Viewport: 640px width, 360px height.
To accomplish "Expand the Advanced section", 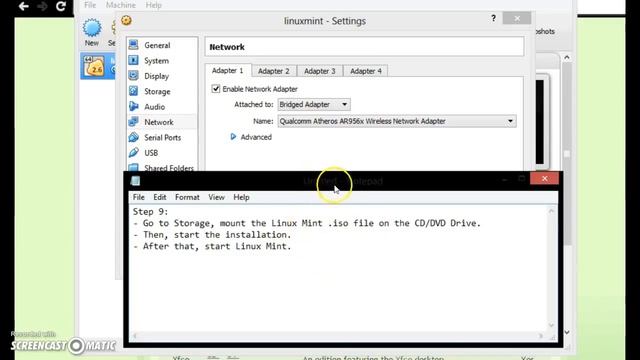I will (x=233, y=137).
